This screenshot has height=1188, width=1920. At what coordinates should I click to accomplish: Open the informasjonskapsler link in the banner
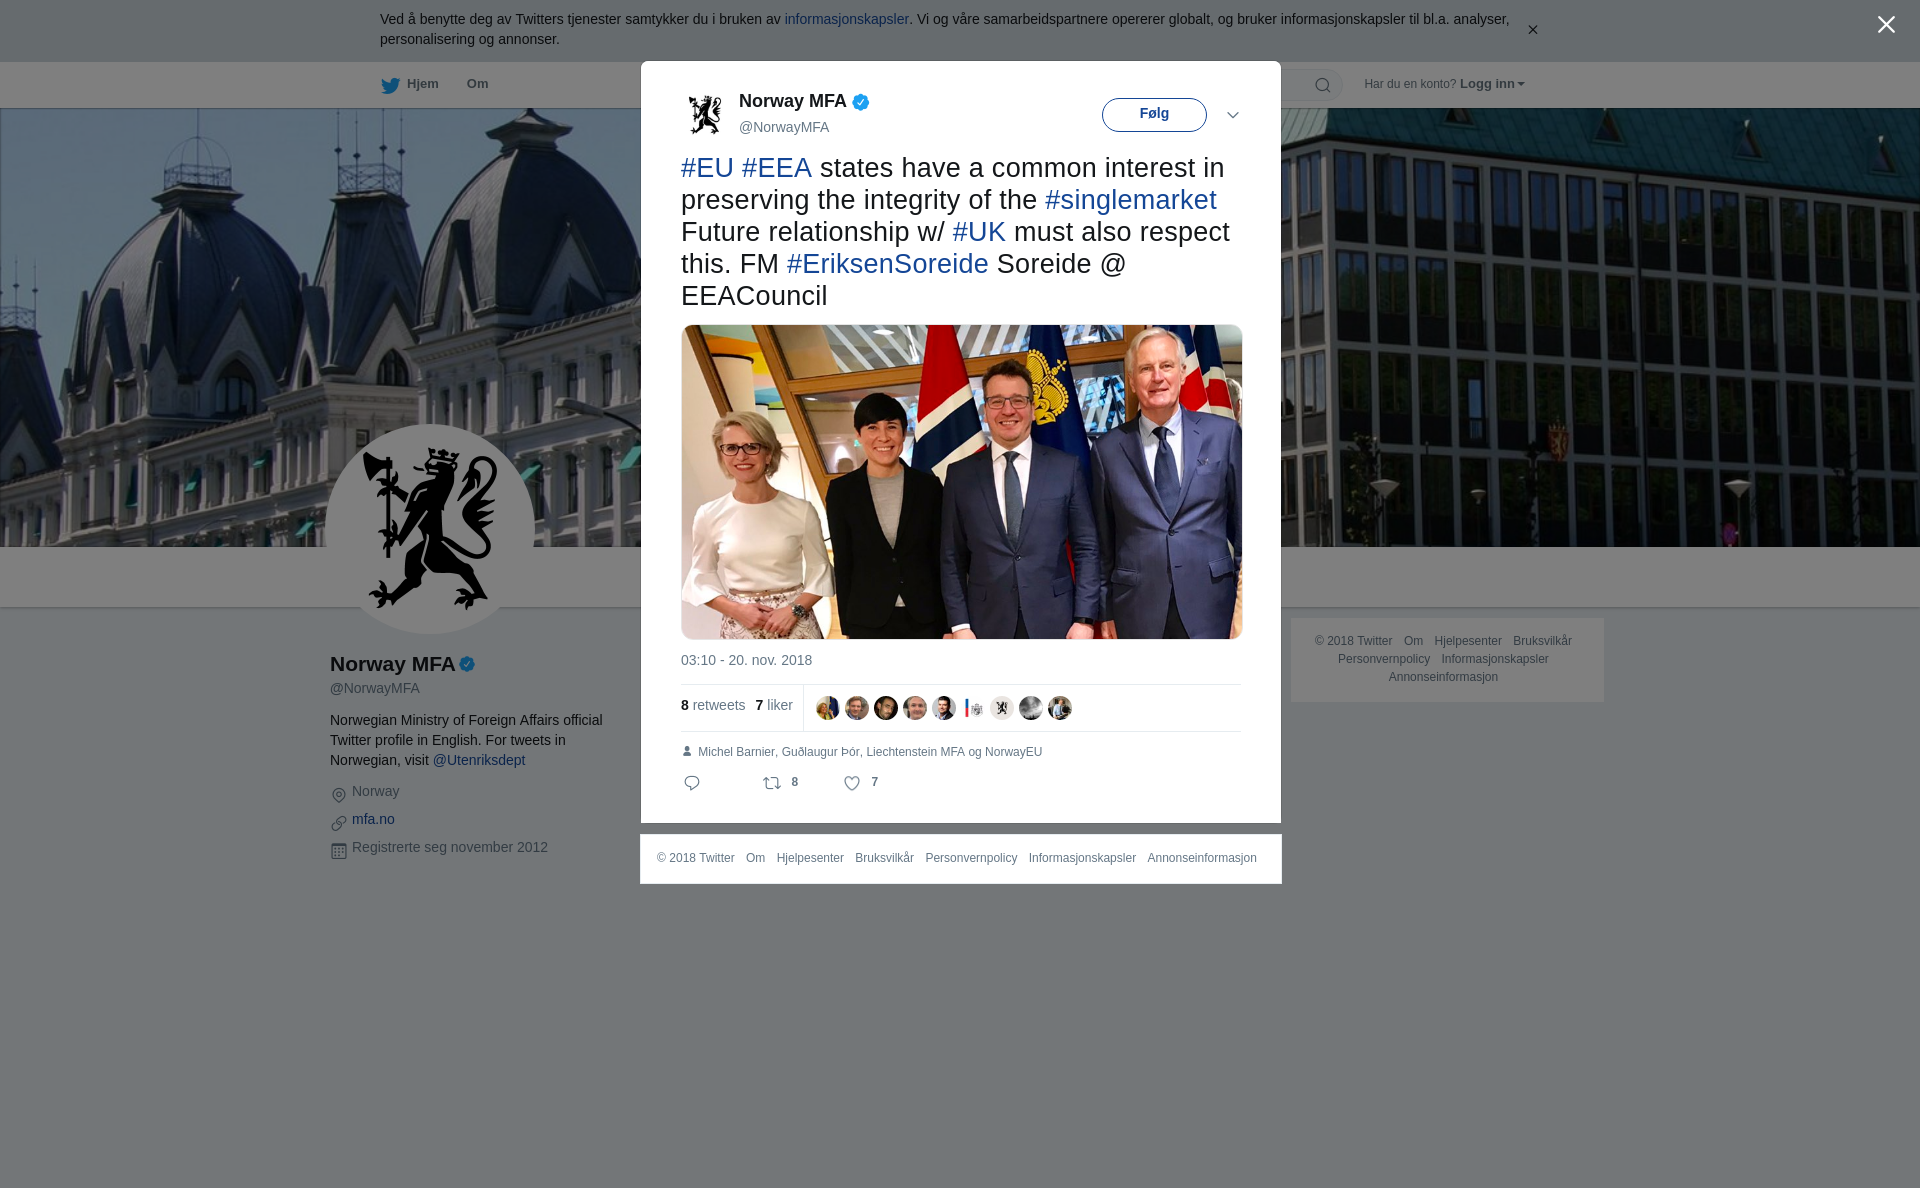pyautogui.click(x=846, y=19)
